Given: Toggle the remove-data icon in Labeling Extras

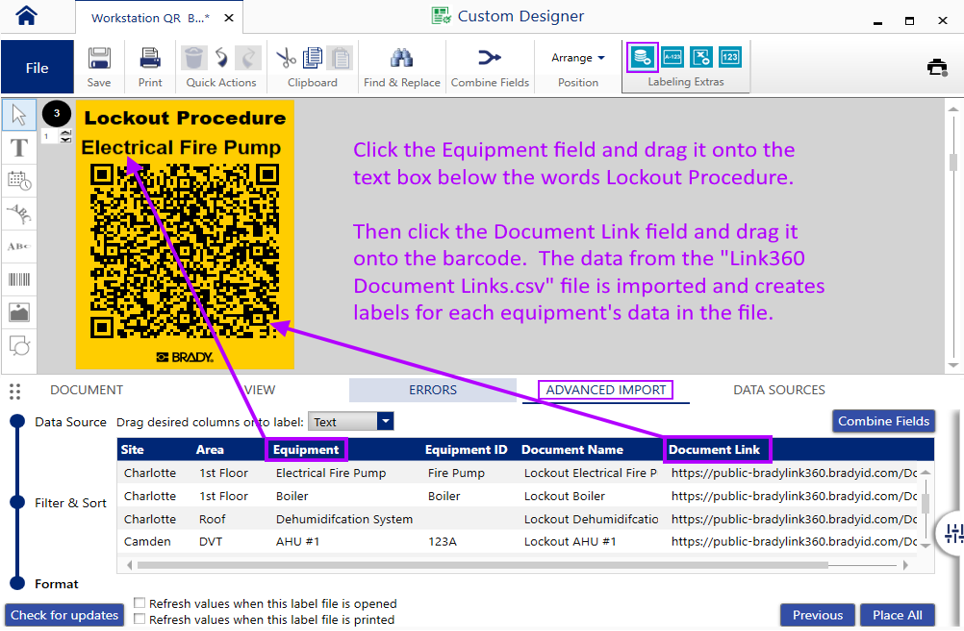Looking at the screenshot, I should coord(703,57).
